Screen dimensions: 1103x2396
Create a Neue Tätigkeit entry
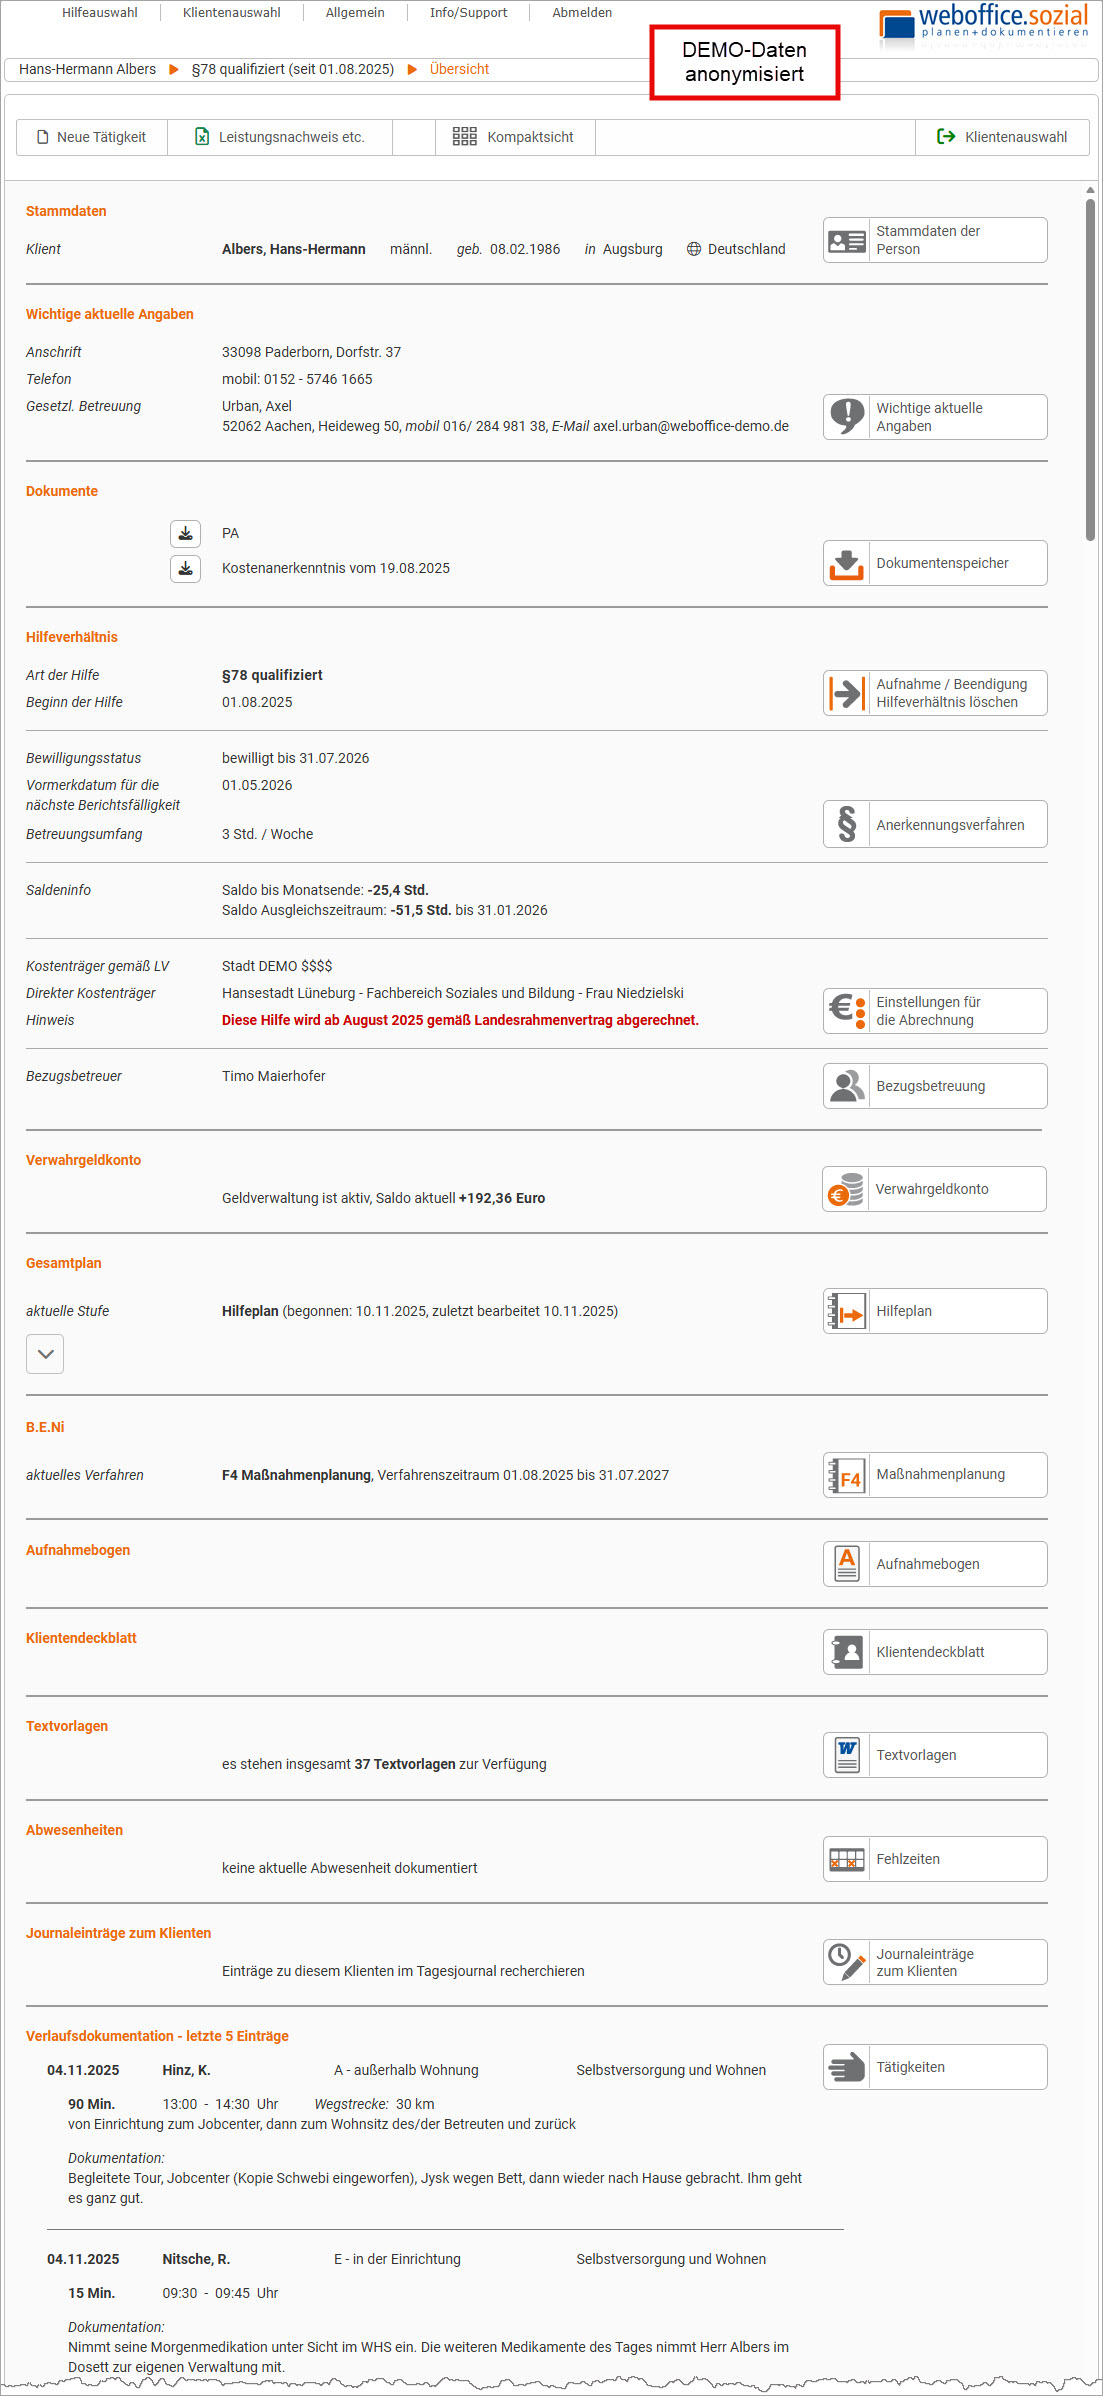tap(92, 138)
